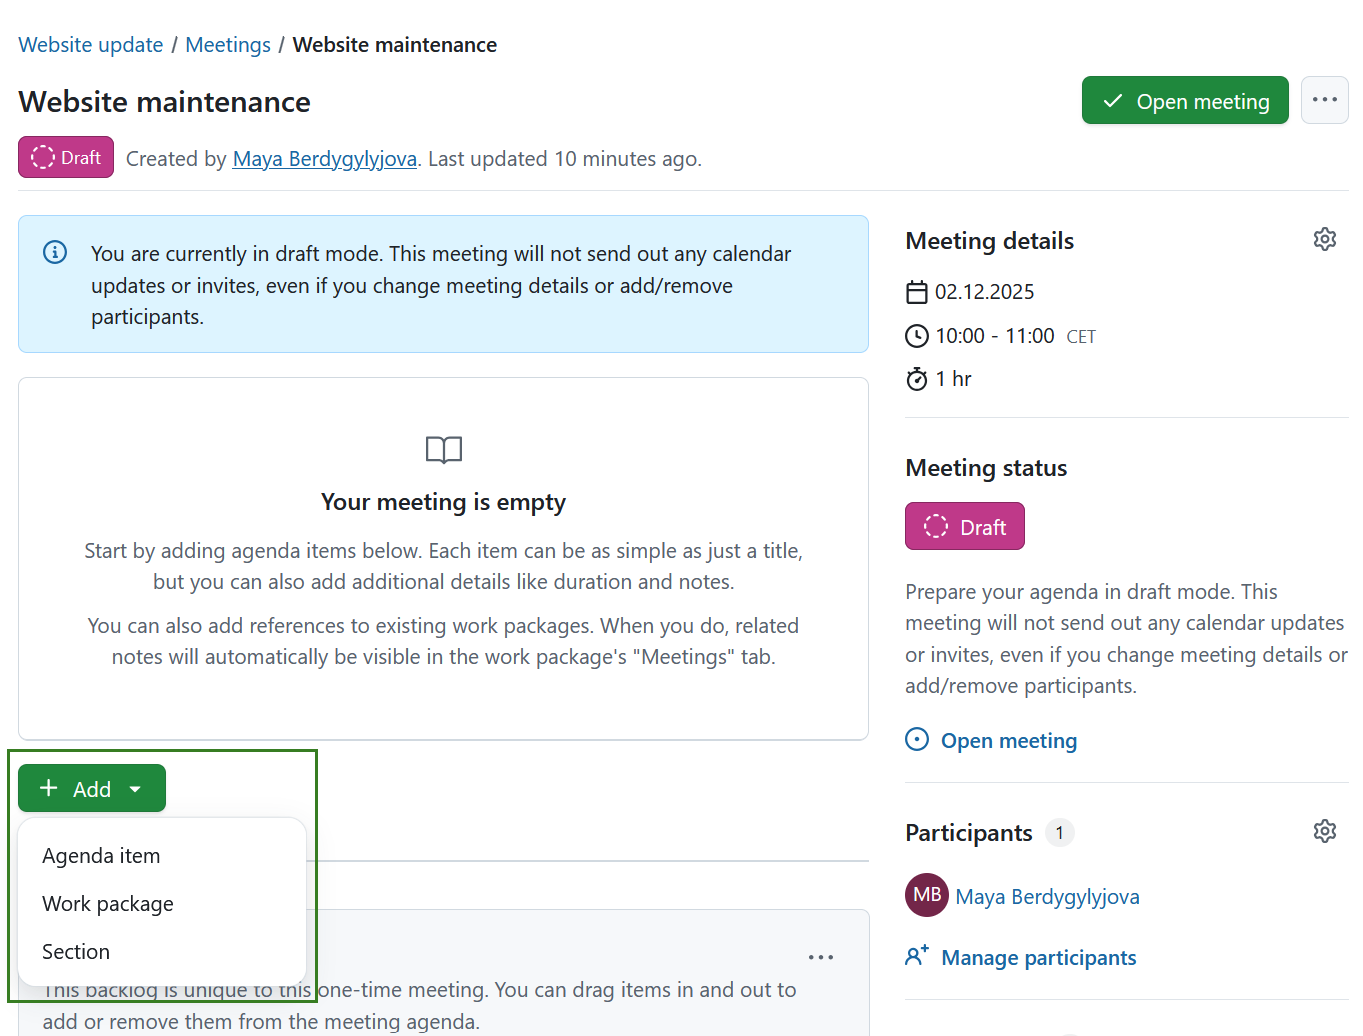Screen dimensions: 1363x1036
Task: Open the Meeting details settings gear
Action: pos(1325,238)
